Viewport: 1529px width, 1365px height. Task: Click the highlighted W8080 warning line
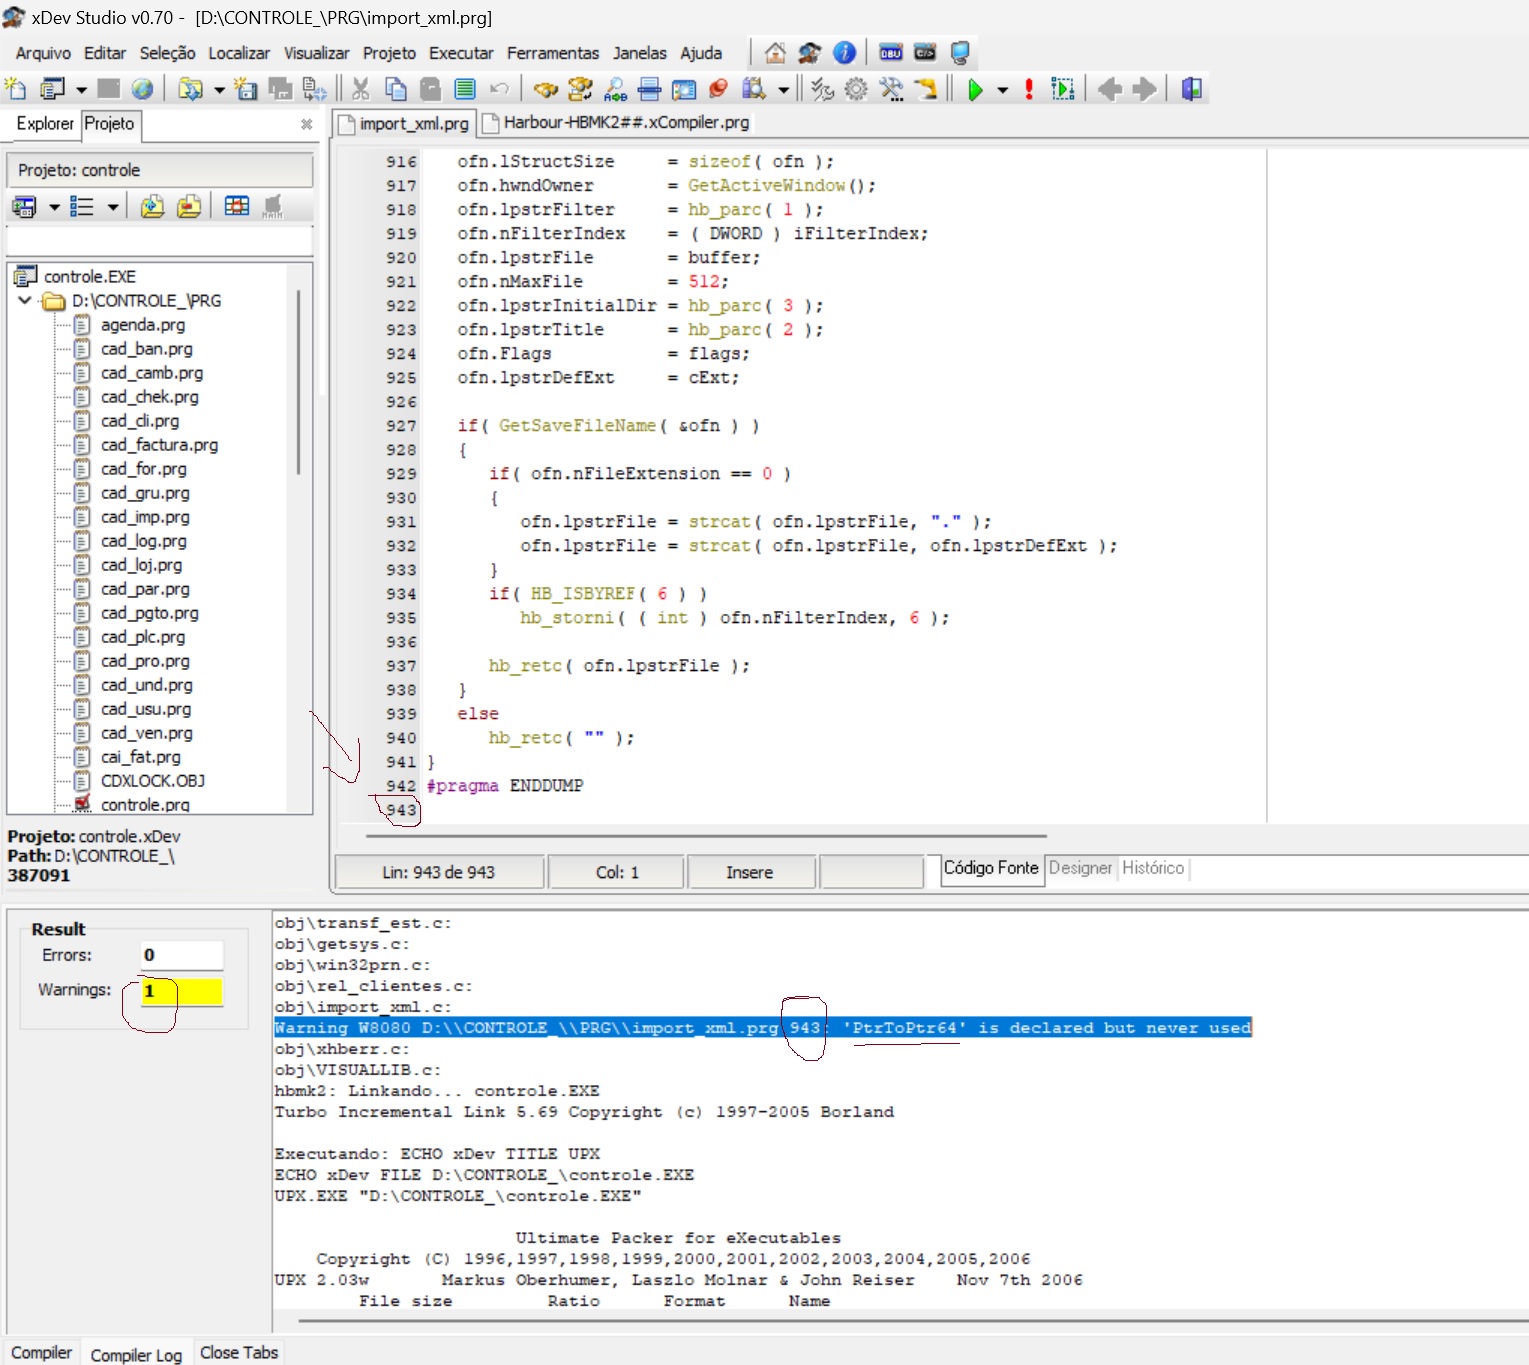point(762,1028)
